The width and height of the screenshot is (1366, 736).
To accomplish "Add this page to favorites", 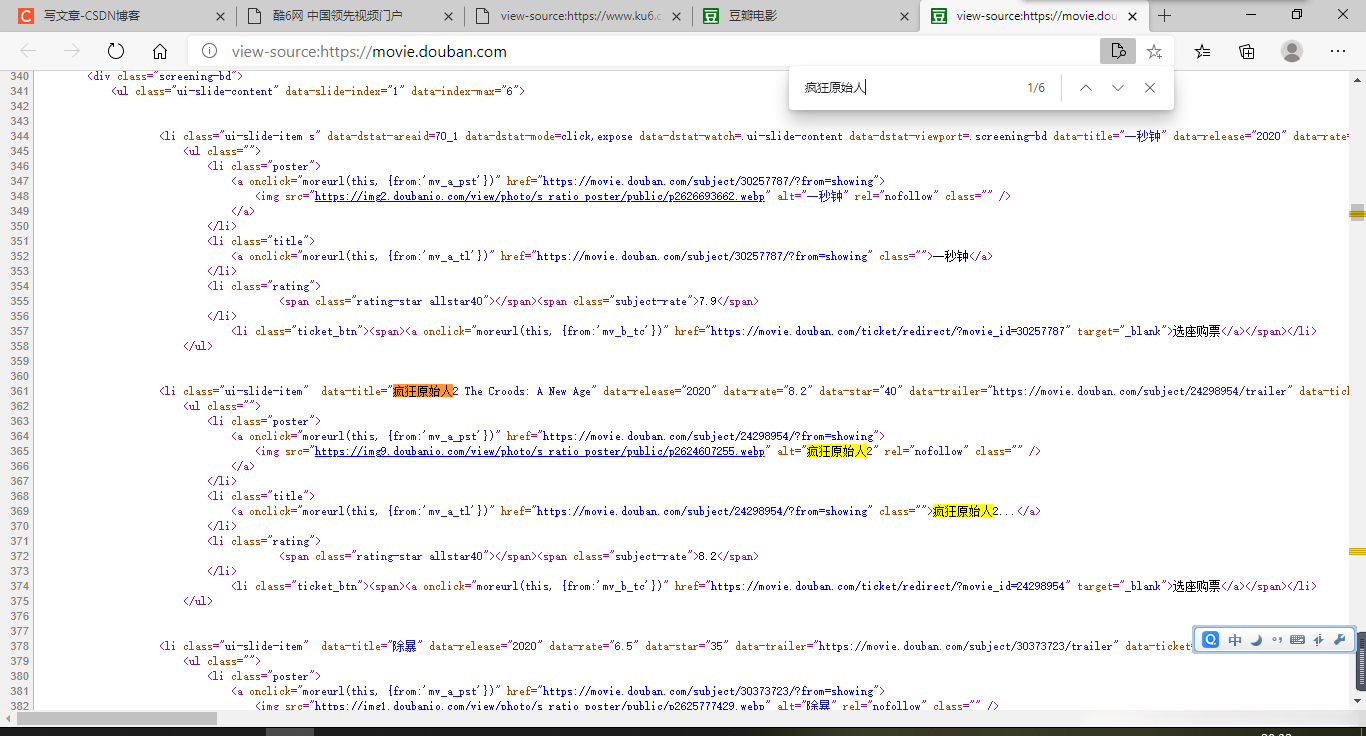I will pyautogui.click(x=1155, y=52).
